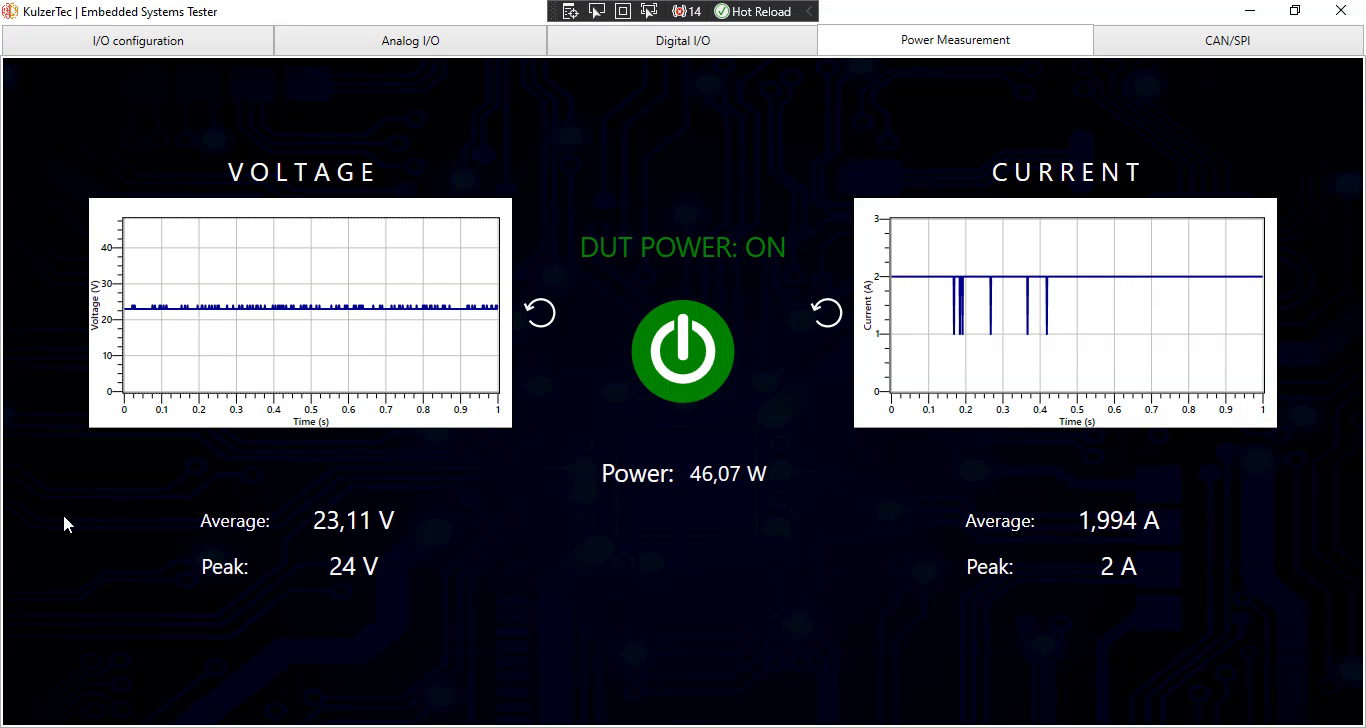Collapse the debug toolbar with the chevron

coord(809,11)
